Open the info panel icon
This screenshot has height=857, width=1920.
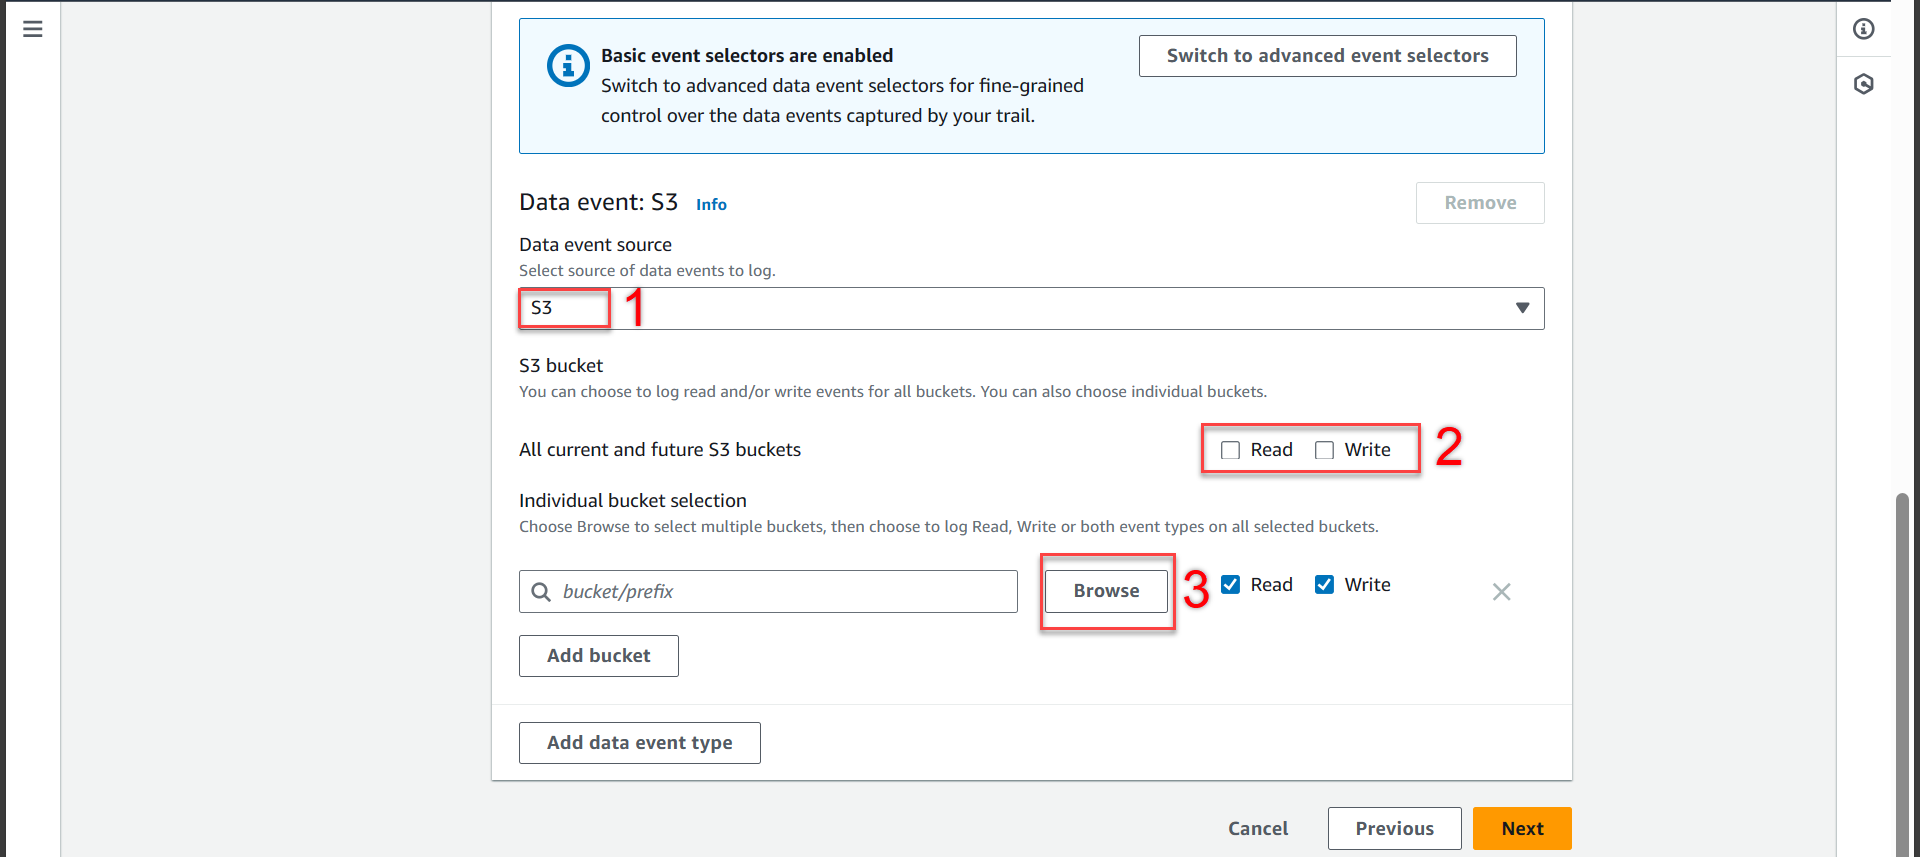click(x=1863, y=29)
